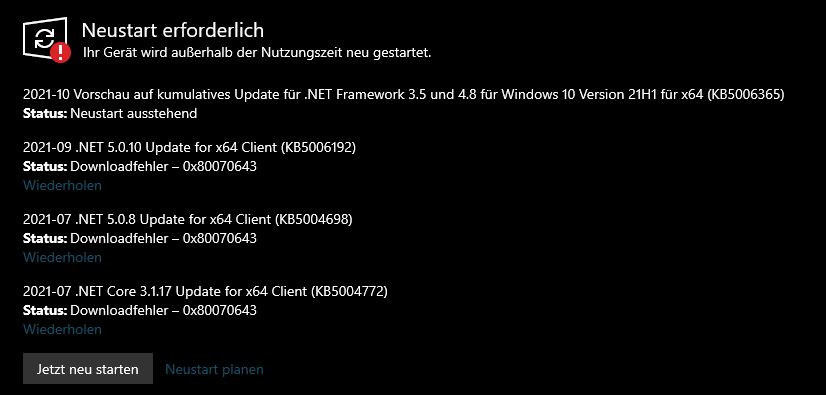Select the .NET 5.0.8 update title

[x=188, y=220]
